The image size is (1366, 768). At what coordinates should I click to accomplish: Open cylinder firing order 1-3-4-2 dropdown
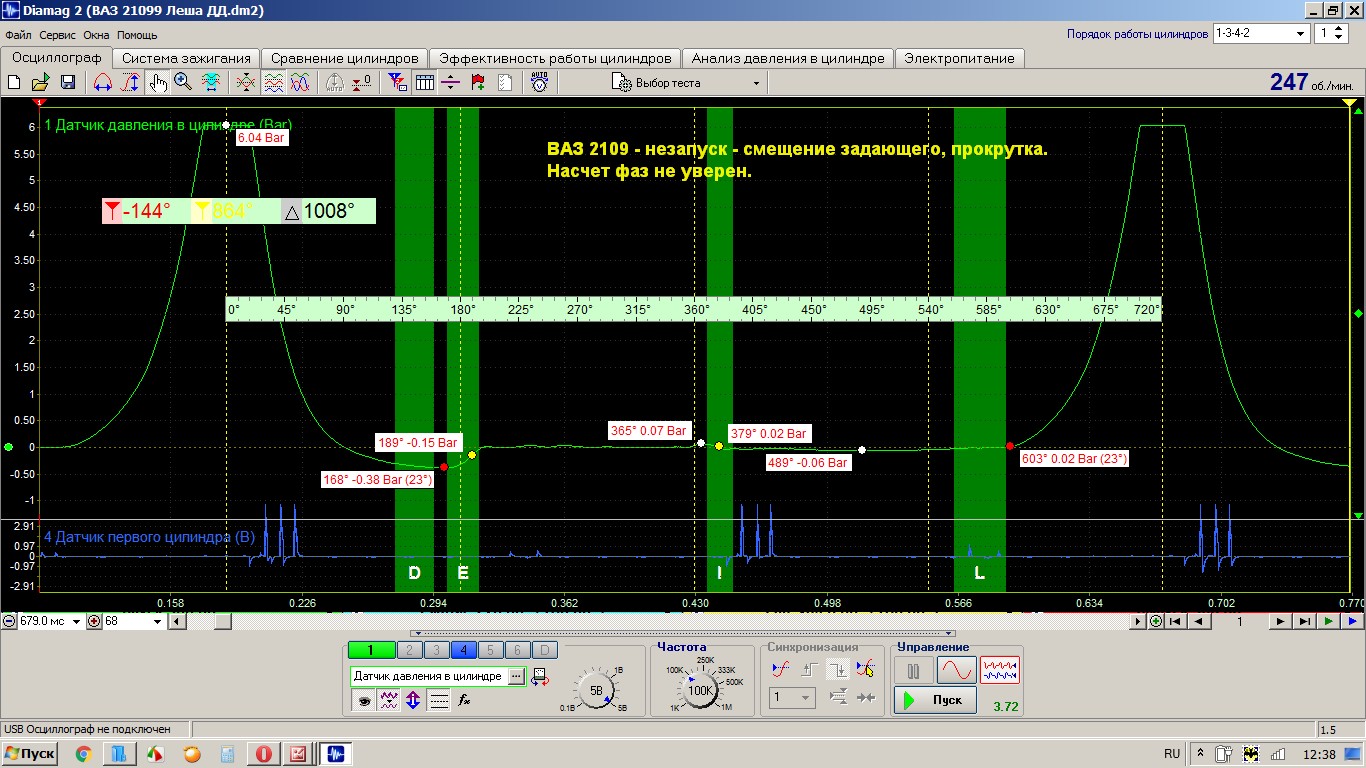click(x=1260, y=33)
